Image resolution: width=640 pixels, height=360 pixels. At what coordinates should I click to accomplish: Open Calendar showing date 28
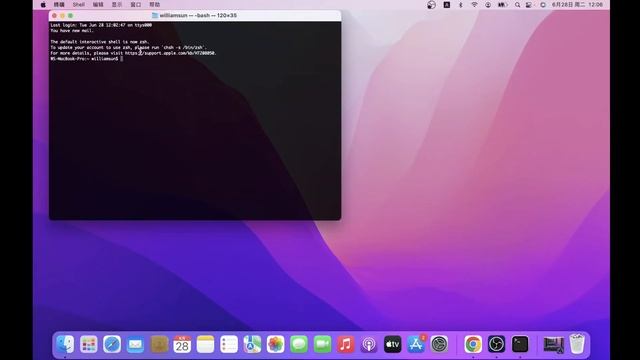point(182,344)
